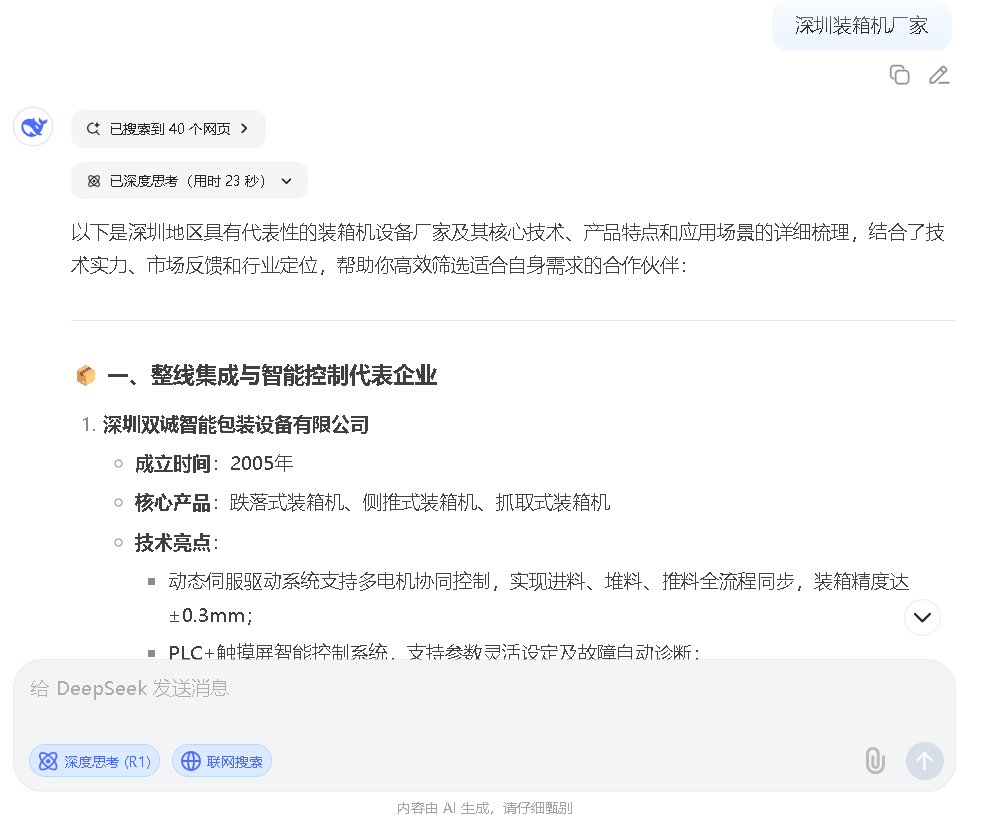Image resolution: width=991 pixels, height=818 pixels.
Task: Edit the user message with pencil icon
Action: [x=939, y=75]
